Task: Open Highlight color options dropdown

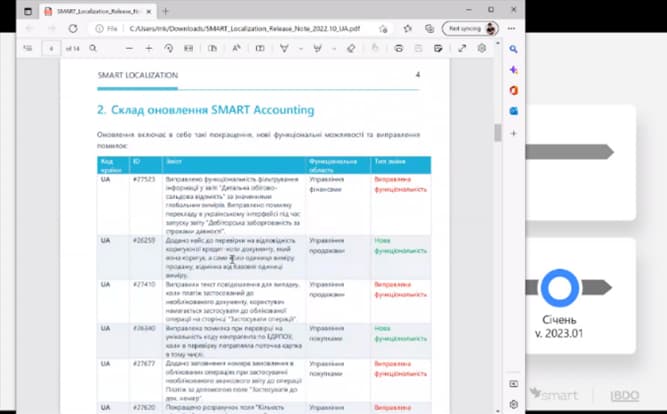Action: coord(334,49)
